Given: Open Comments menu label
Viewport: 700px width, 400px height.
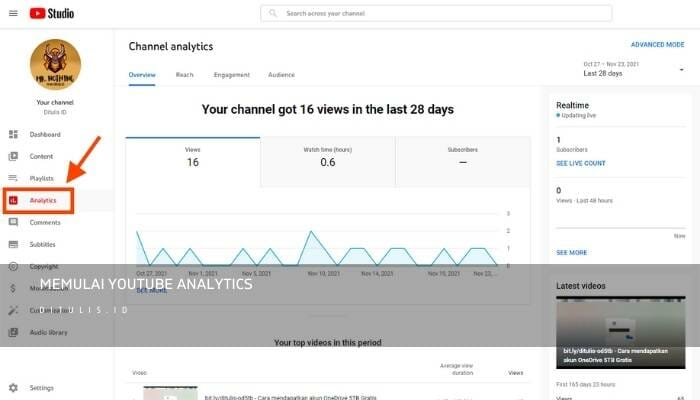Looking at the screenshot, I should tap(45, 222).
